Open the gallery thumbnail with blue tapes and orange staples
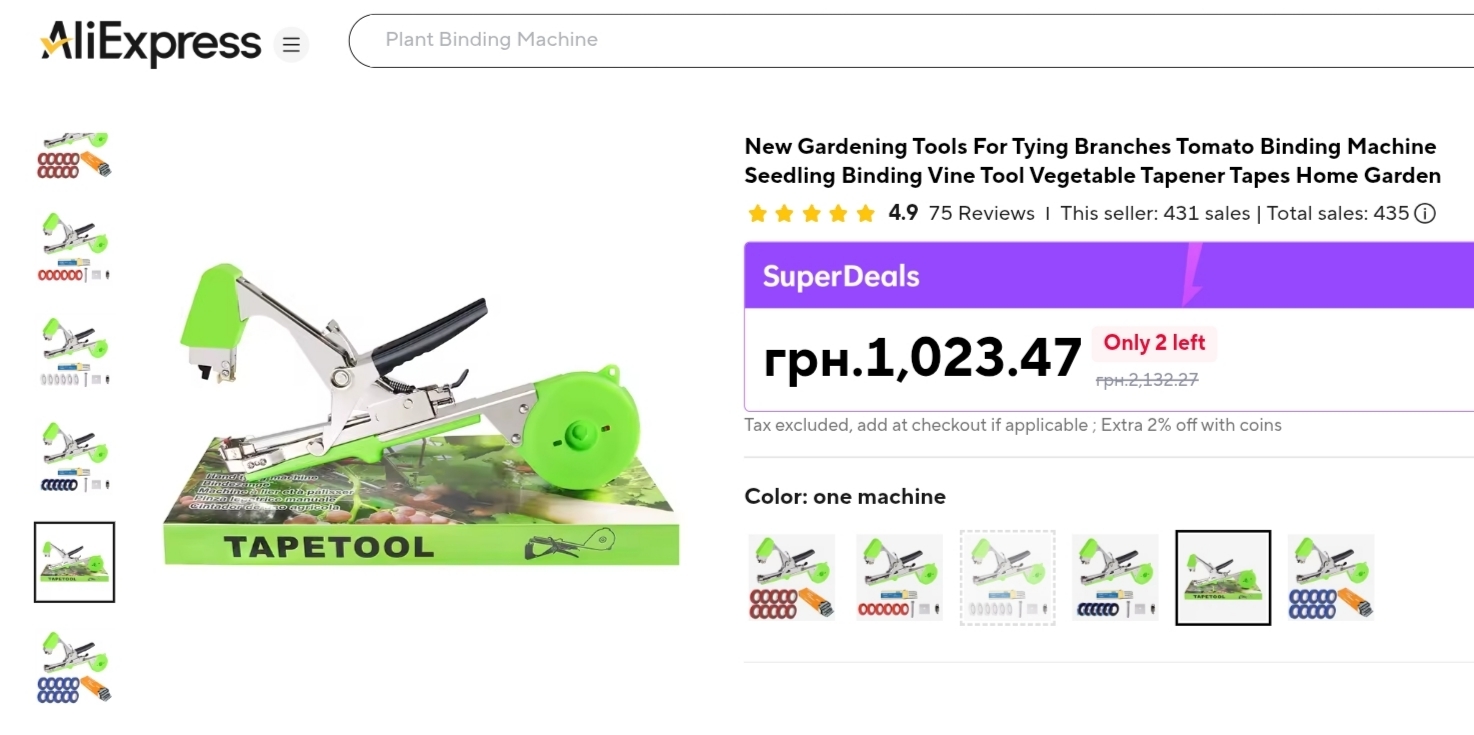Screen dimensions: 1474x735 tap(75, 666)
